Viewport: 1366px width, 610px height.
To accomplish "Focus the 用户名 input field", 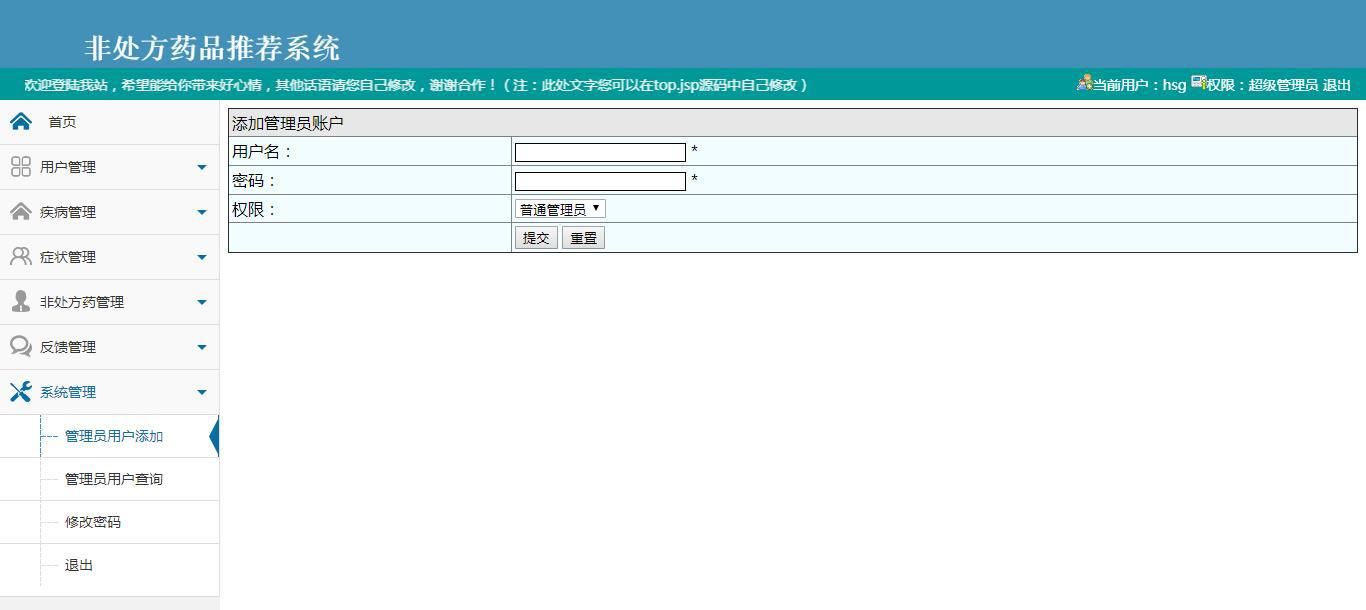I will pyautogui.click(x=600, y=152).
